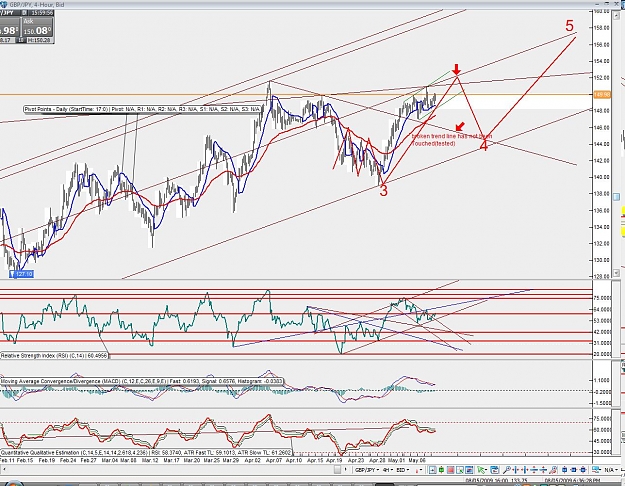Click the wave label 4 on the chart

pos(483,146)
